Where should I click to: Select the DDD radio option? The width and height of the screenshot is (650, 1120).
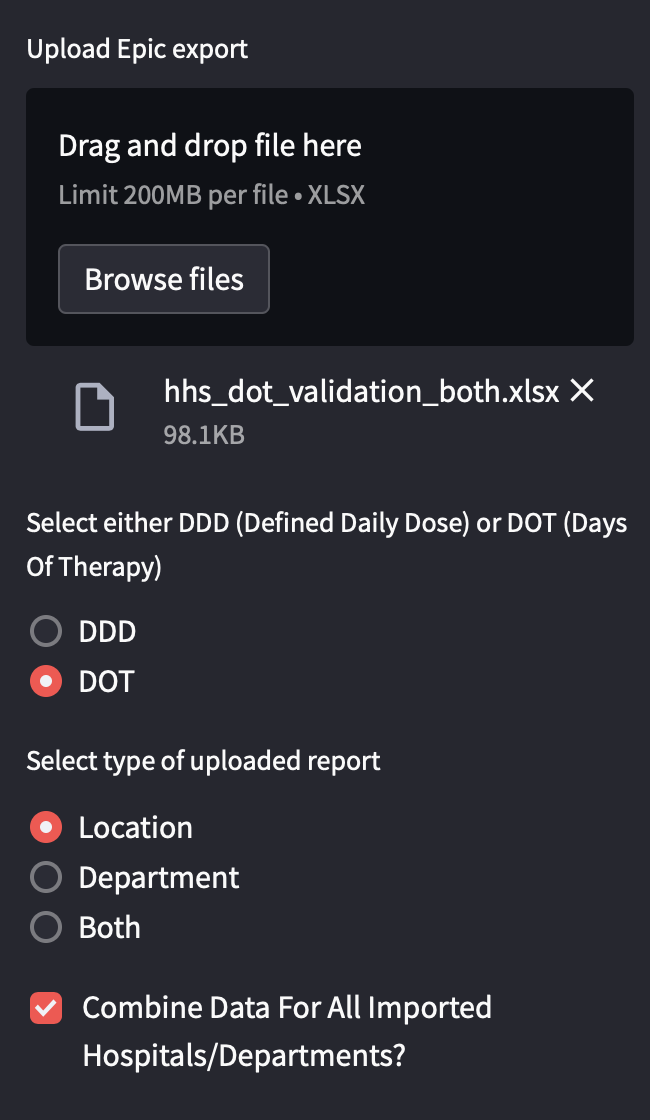(46, 631)
